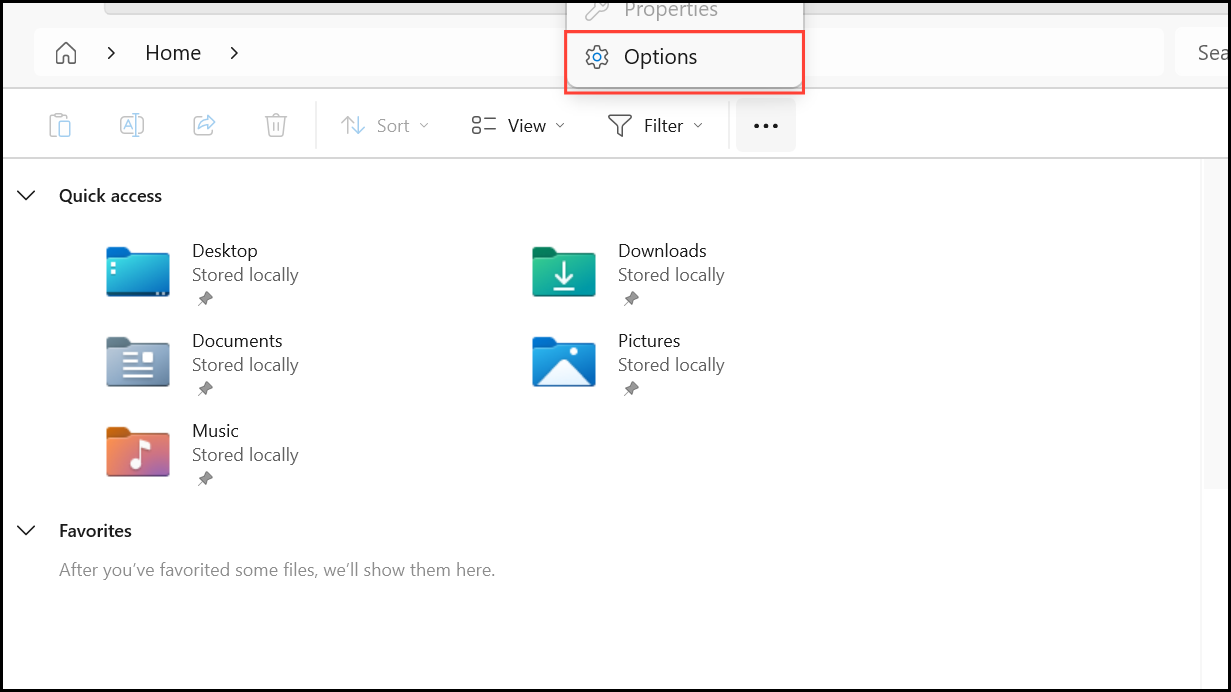Select the Rename icon
The width and height of the screenshot is (1231, 692).
pyautogui.click(x=131, y=125)
